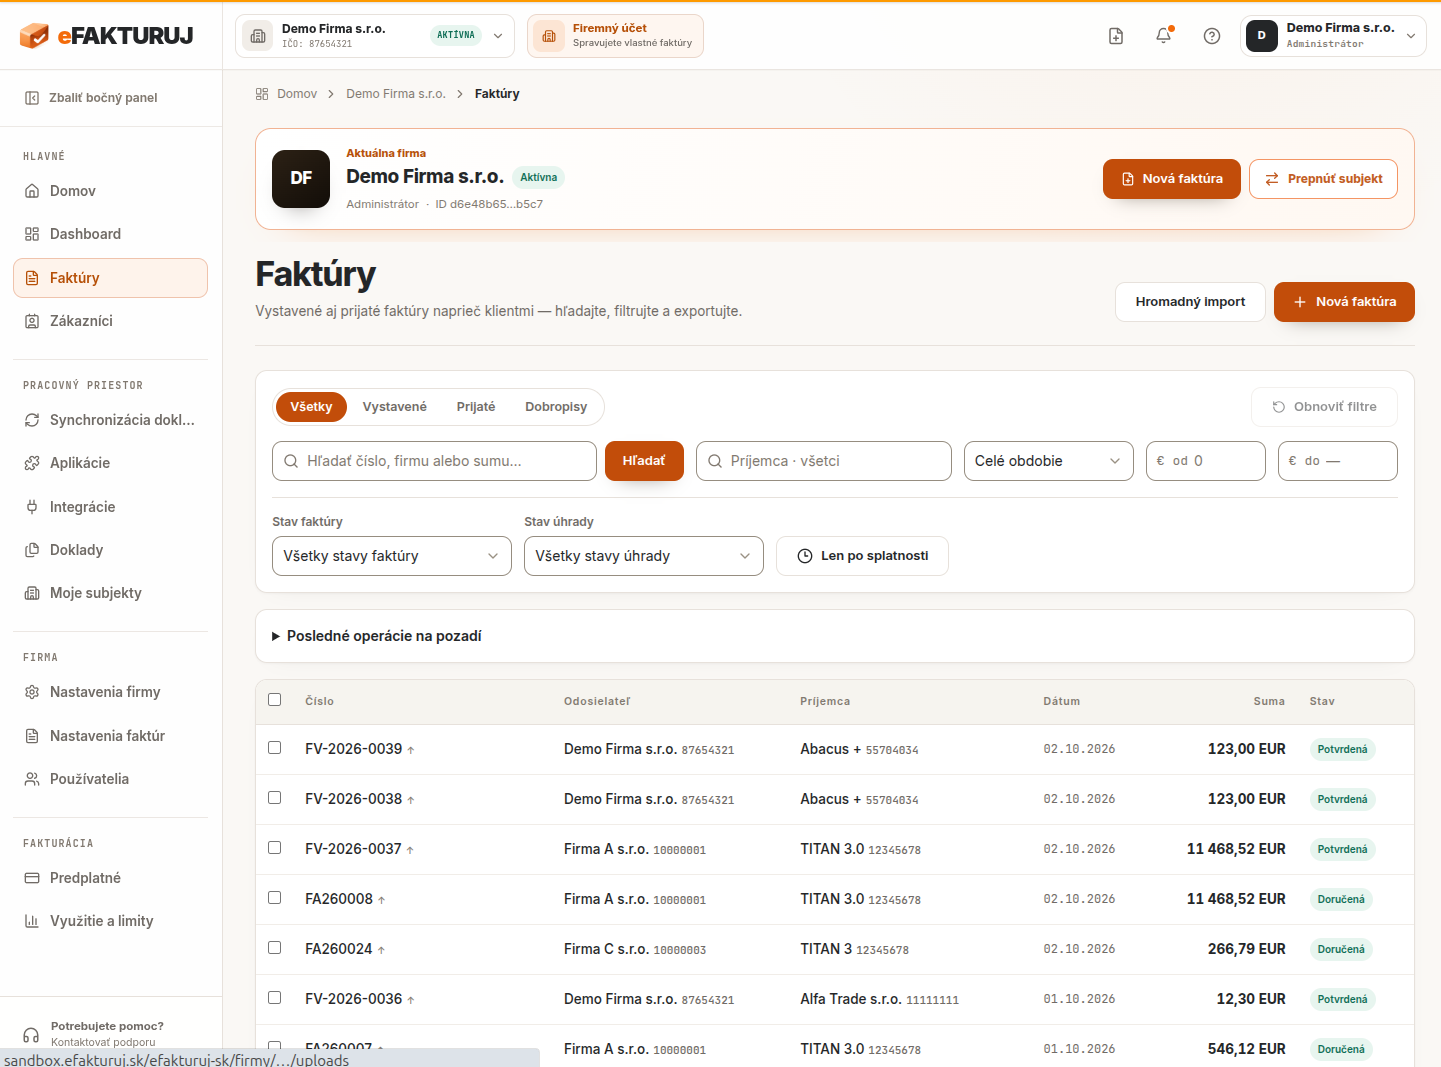
Task: Open the Všetky stavy úhrady dropdown
Action: coord(644,556)
